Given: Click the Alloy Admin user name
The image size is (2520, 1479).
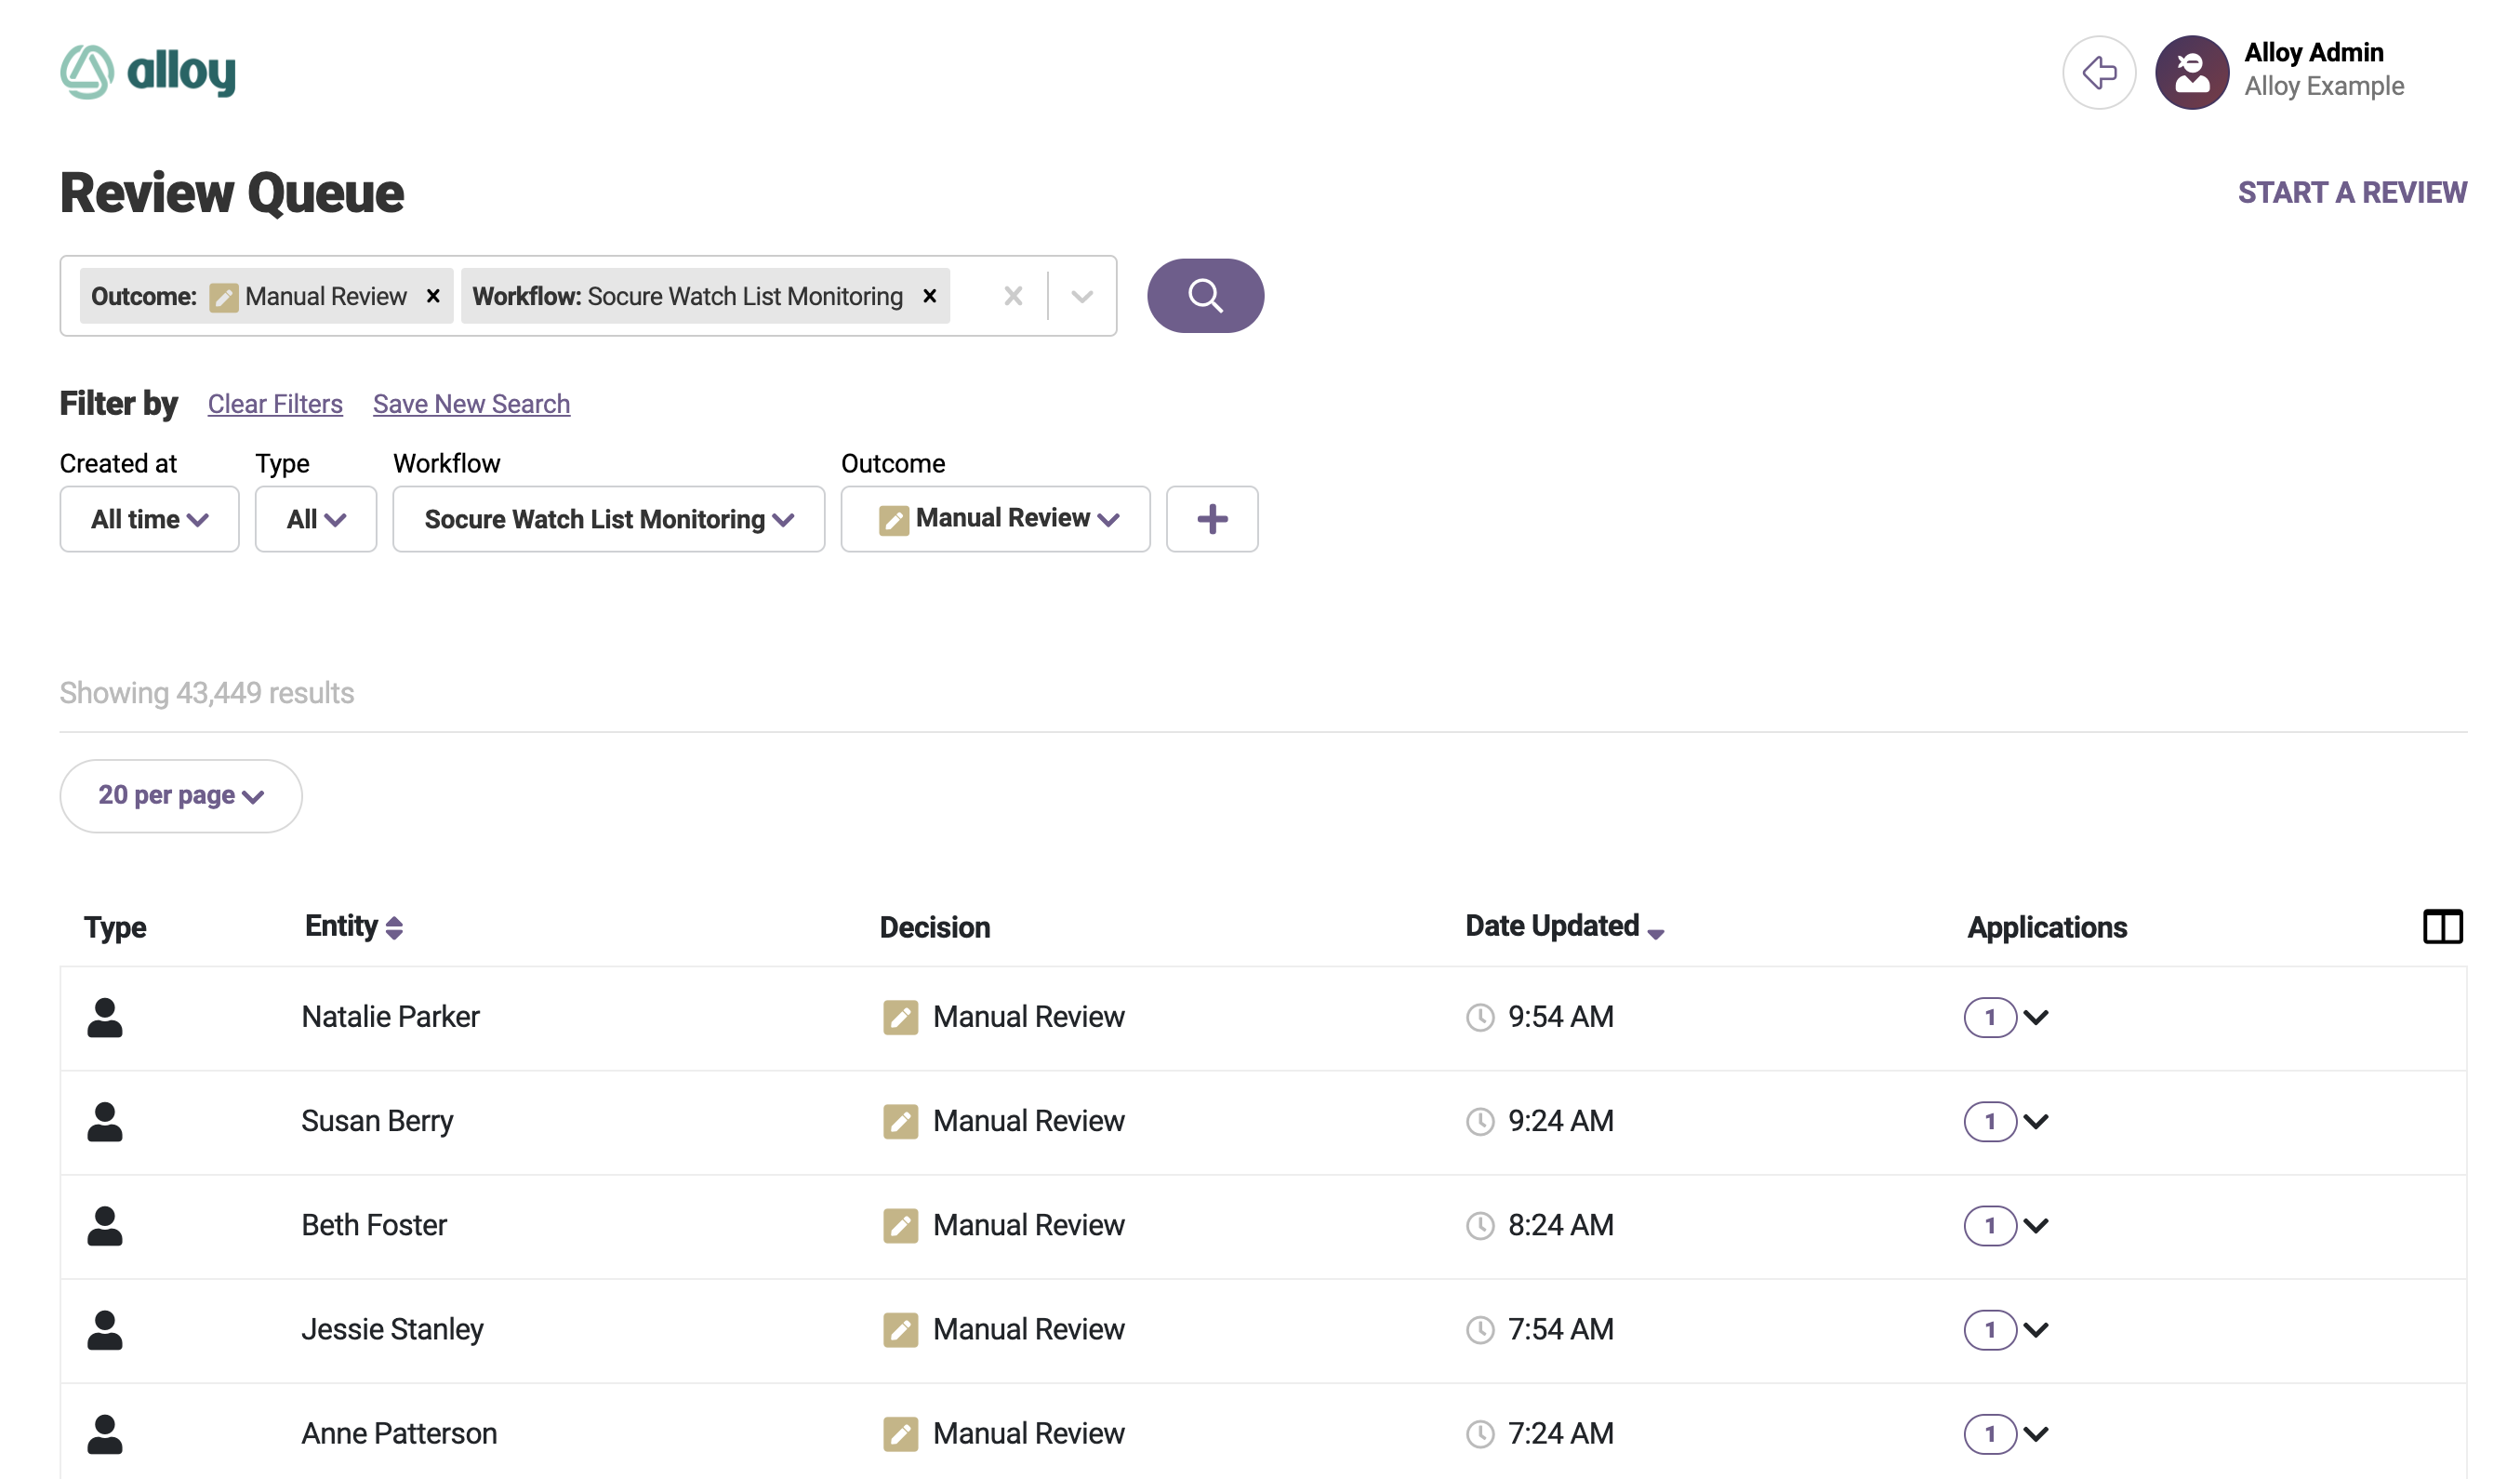Looking at the screenshot, I should [2313, 52].
